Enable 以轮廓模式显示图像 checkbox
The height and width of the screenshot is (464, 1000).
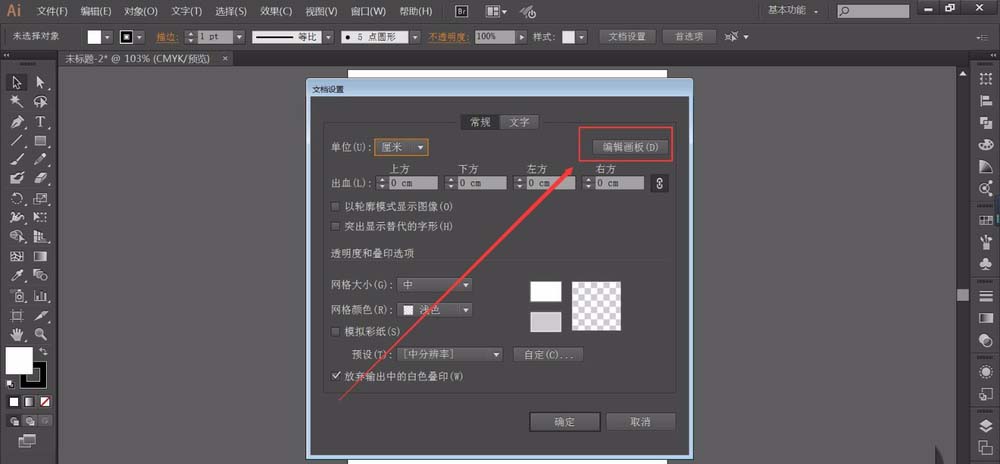pyautogui.click(x=336, y=206)
